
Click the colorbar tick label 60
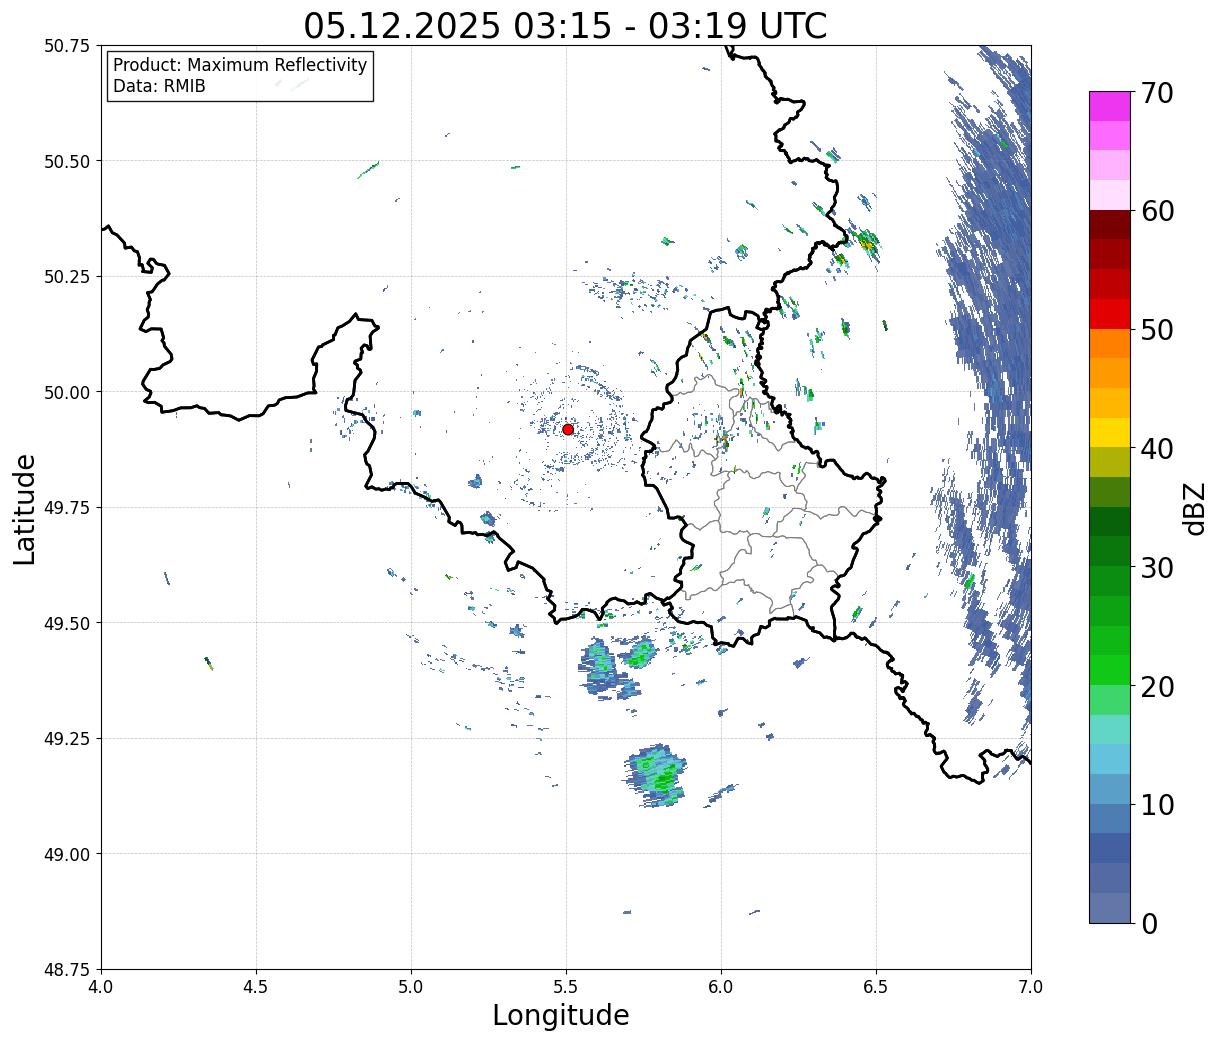tap(1157, 211)
